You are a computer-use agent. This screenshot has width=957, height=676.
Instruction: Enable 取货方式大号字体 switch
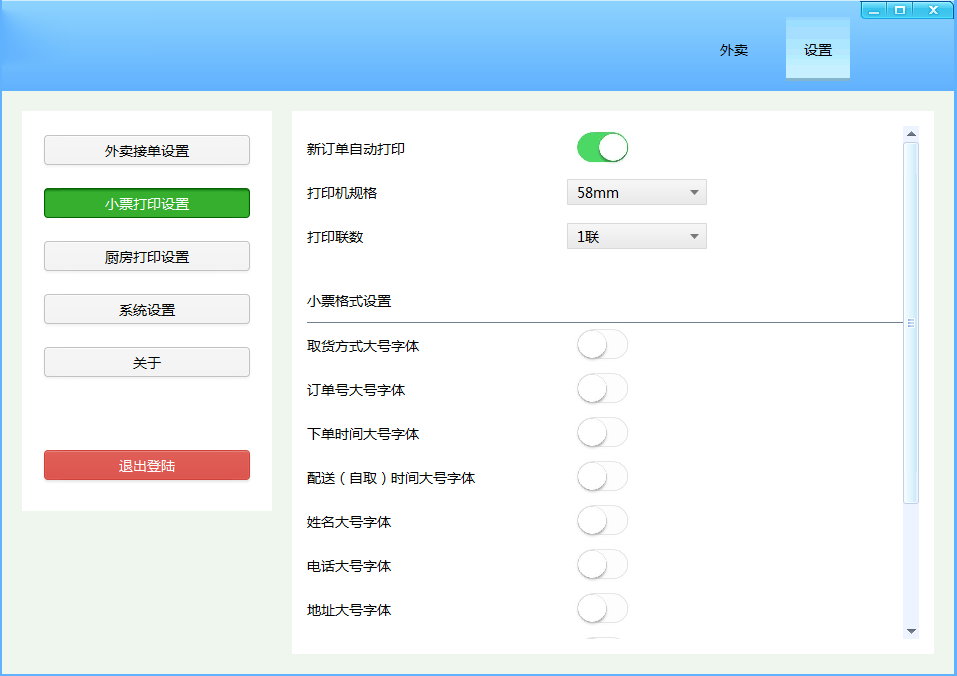602,345
